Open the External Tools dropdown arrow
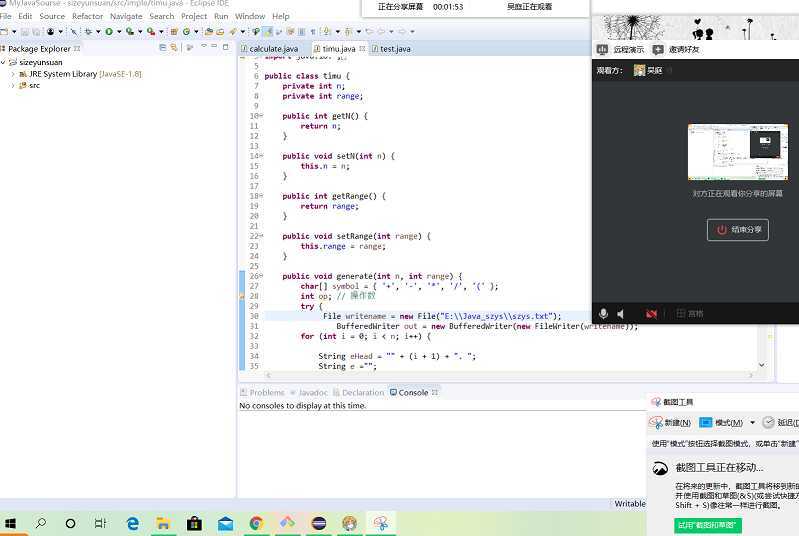 click(x=161, y=32)
